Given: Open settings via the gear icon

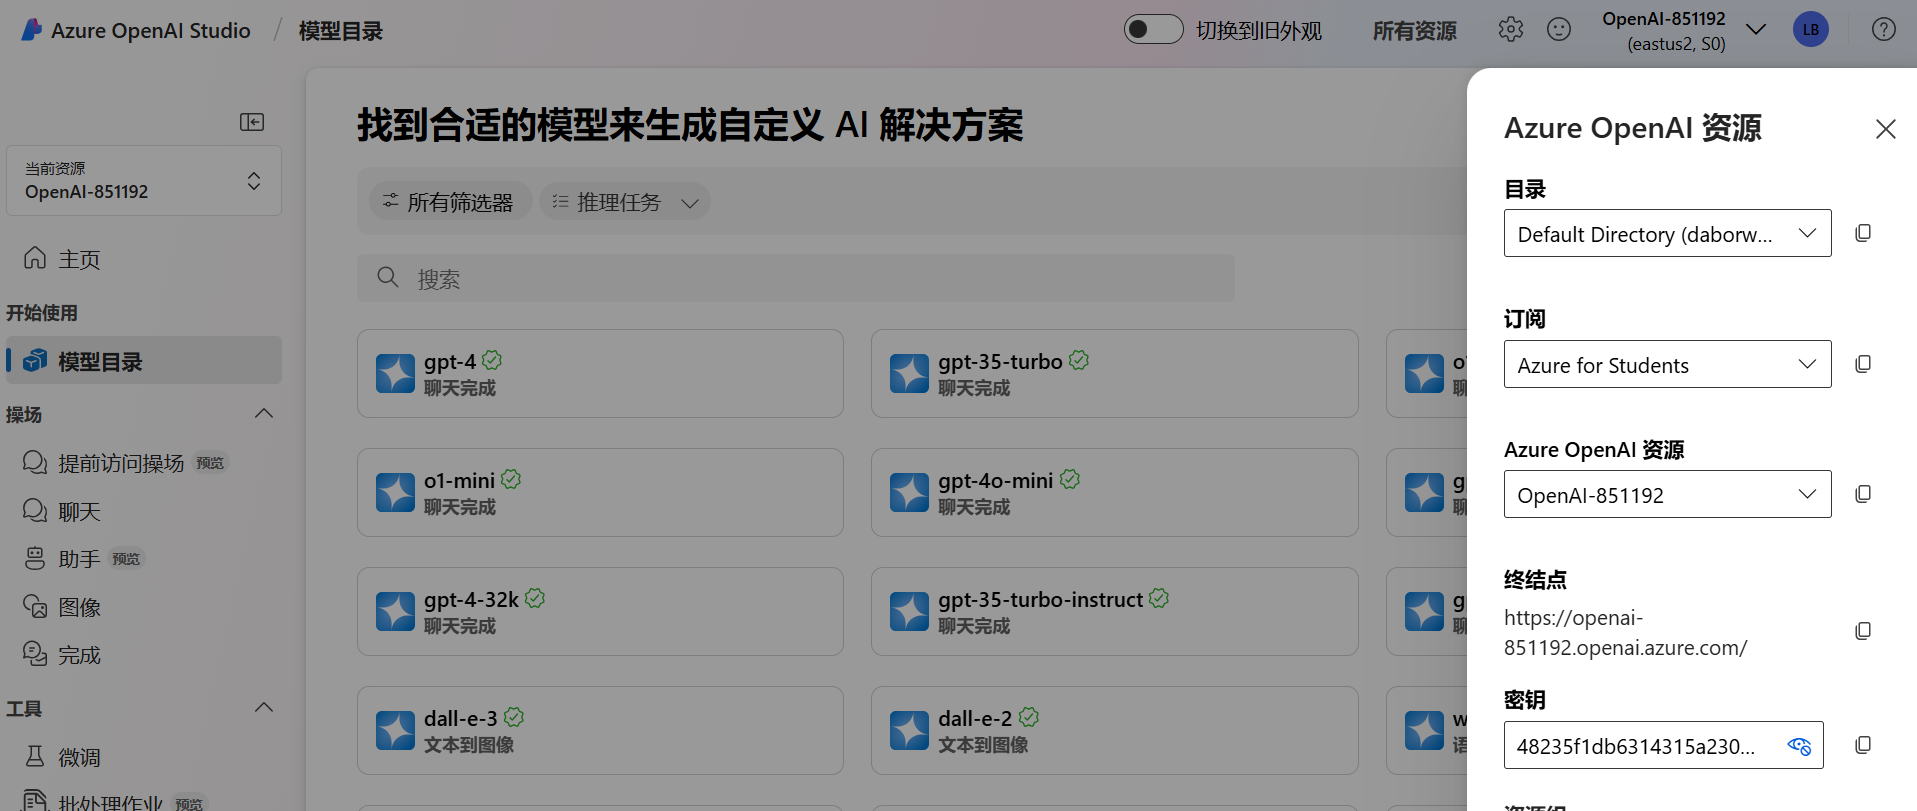Looking at the screenshot, I should click(1511, 30).
